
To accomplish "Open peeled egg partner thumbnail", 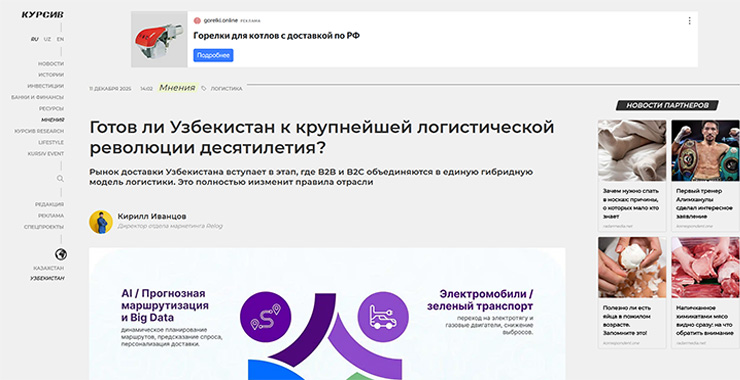I will 632,268.
